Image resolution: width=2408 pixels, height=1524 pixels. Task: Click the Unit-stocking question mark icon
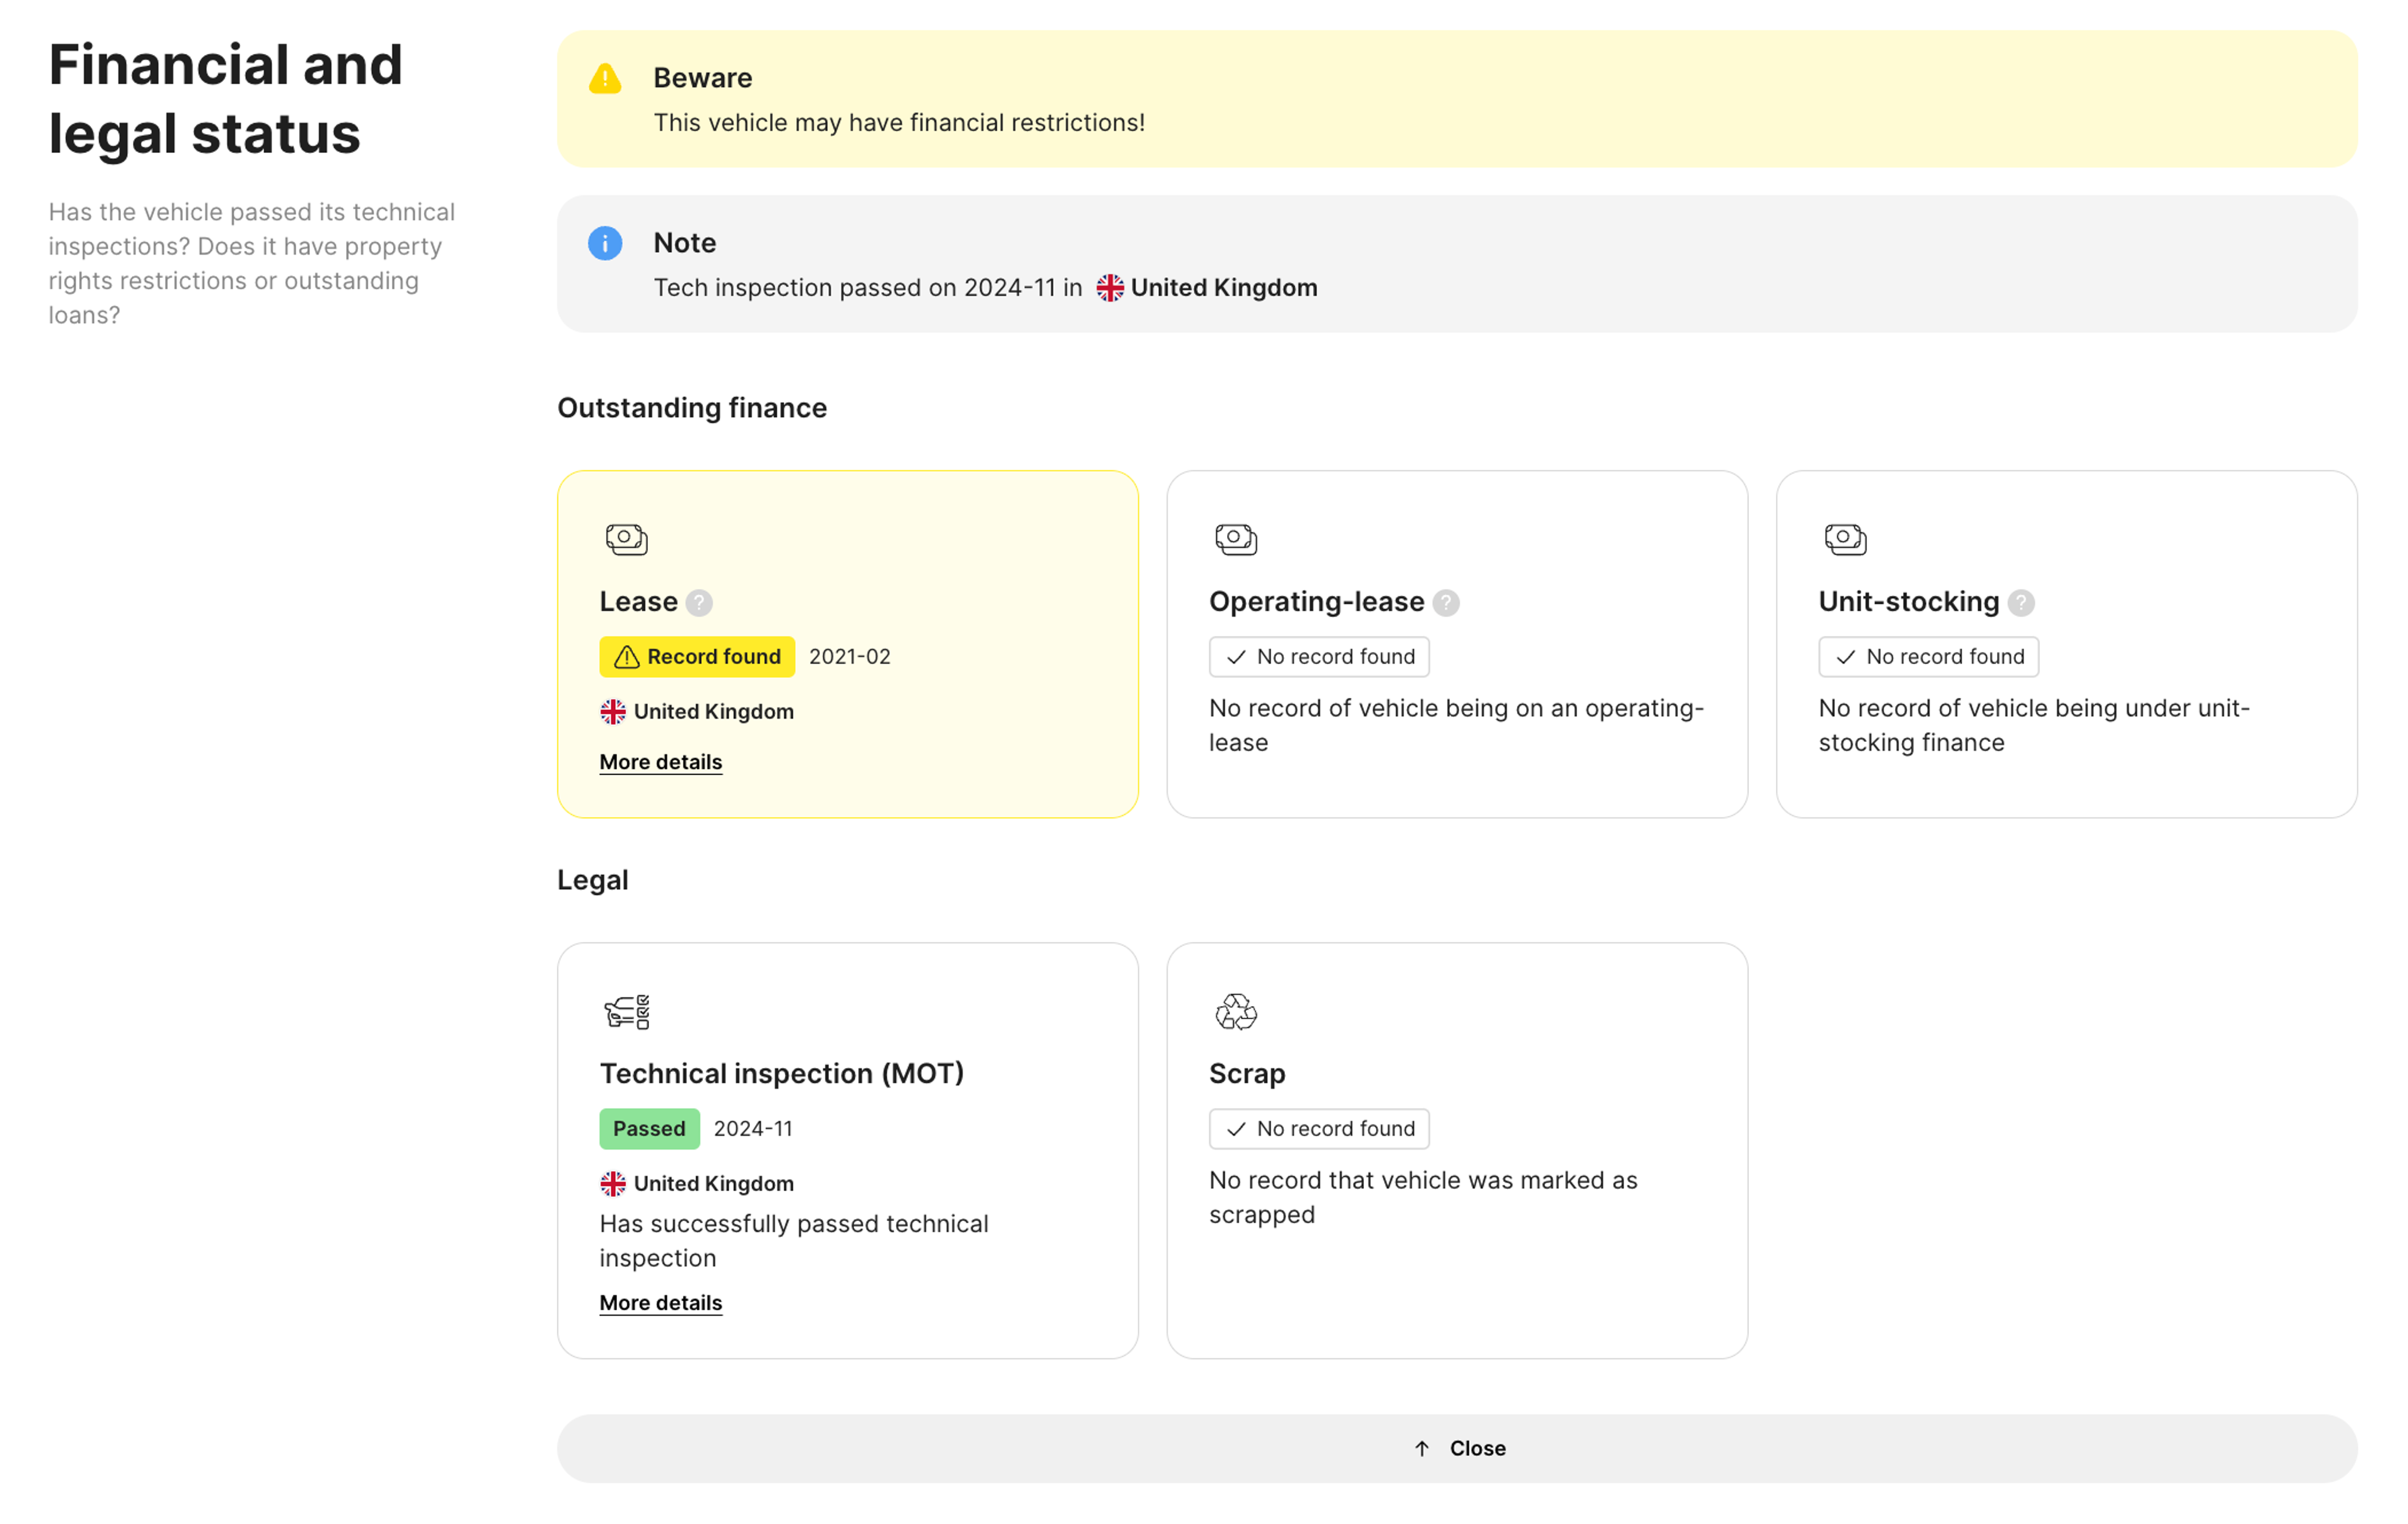point(2020,603)
